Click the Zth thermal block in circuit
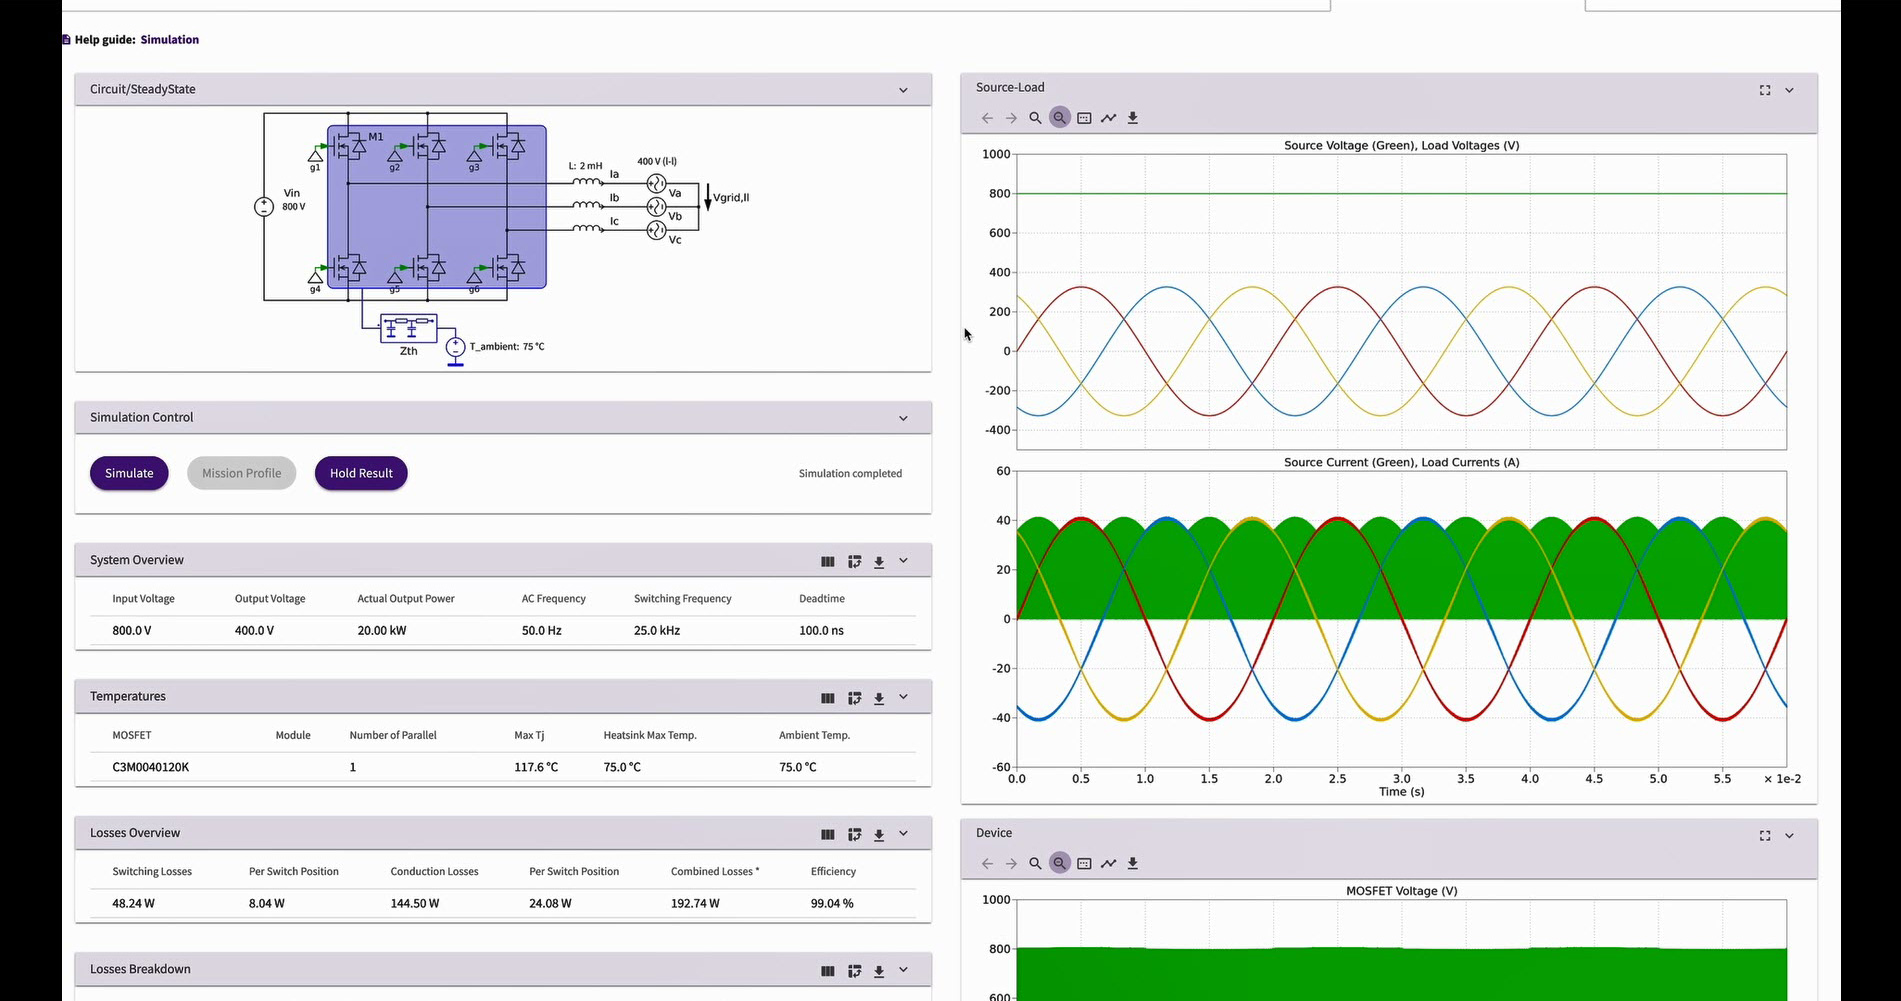This screenshot has width=1901, height=1001. [x=408, y=329]
